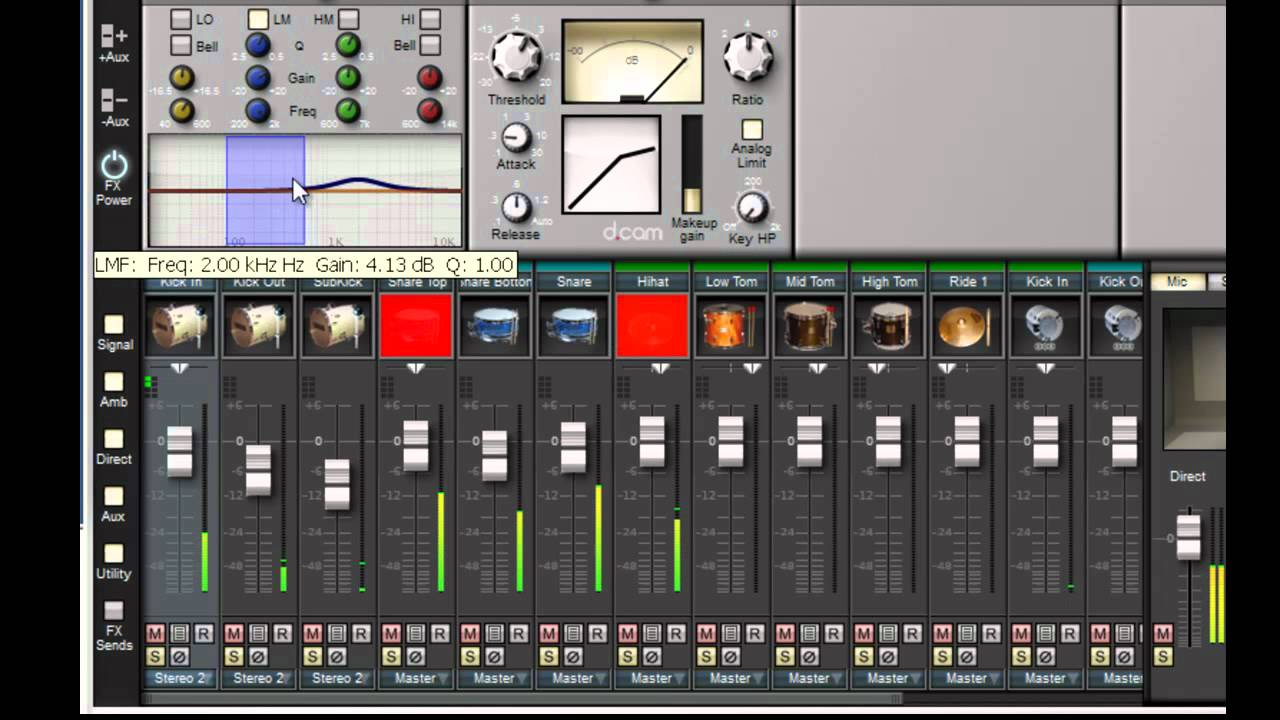Select the Kick Out drum icon
Image resolution: width=1280 pixels, height=720 pixels.
259,326
